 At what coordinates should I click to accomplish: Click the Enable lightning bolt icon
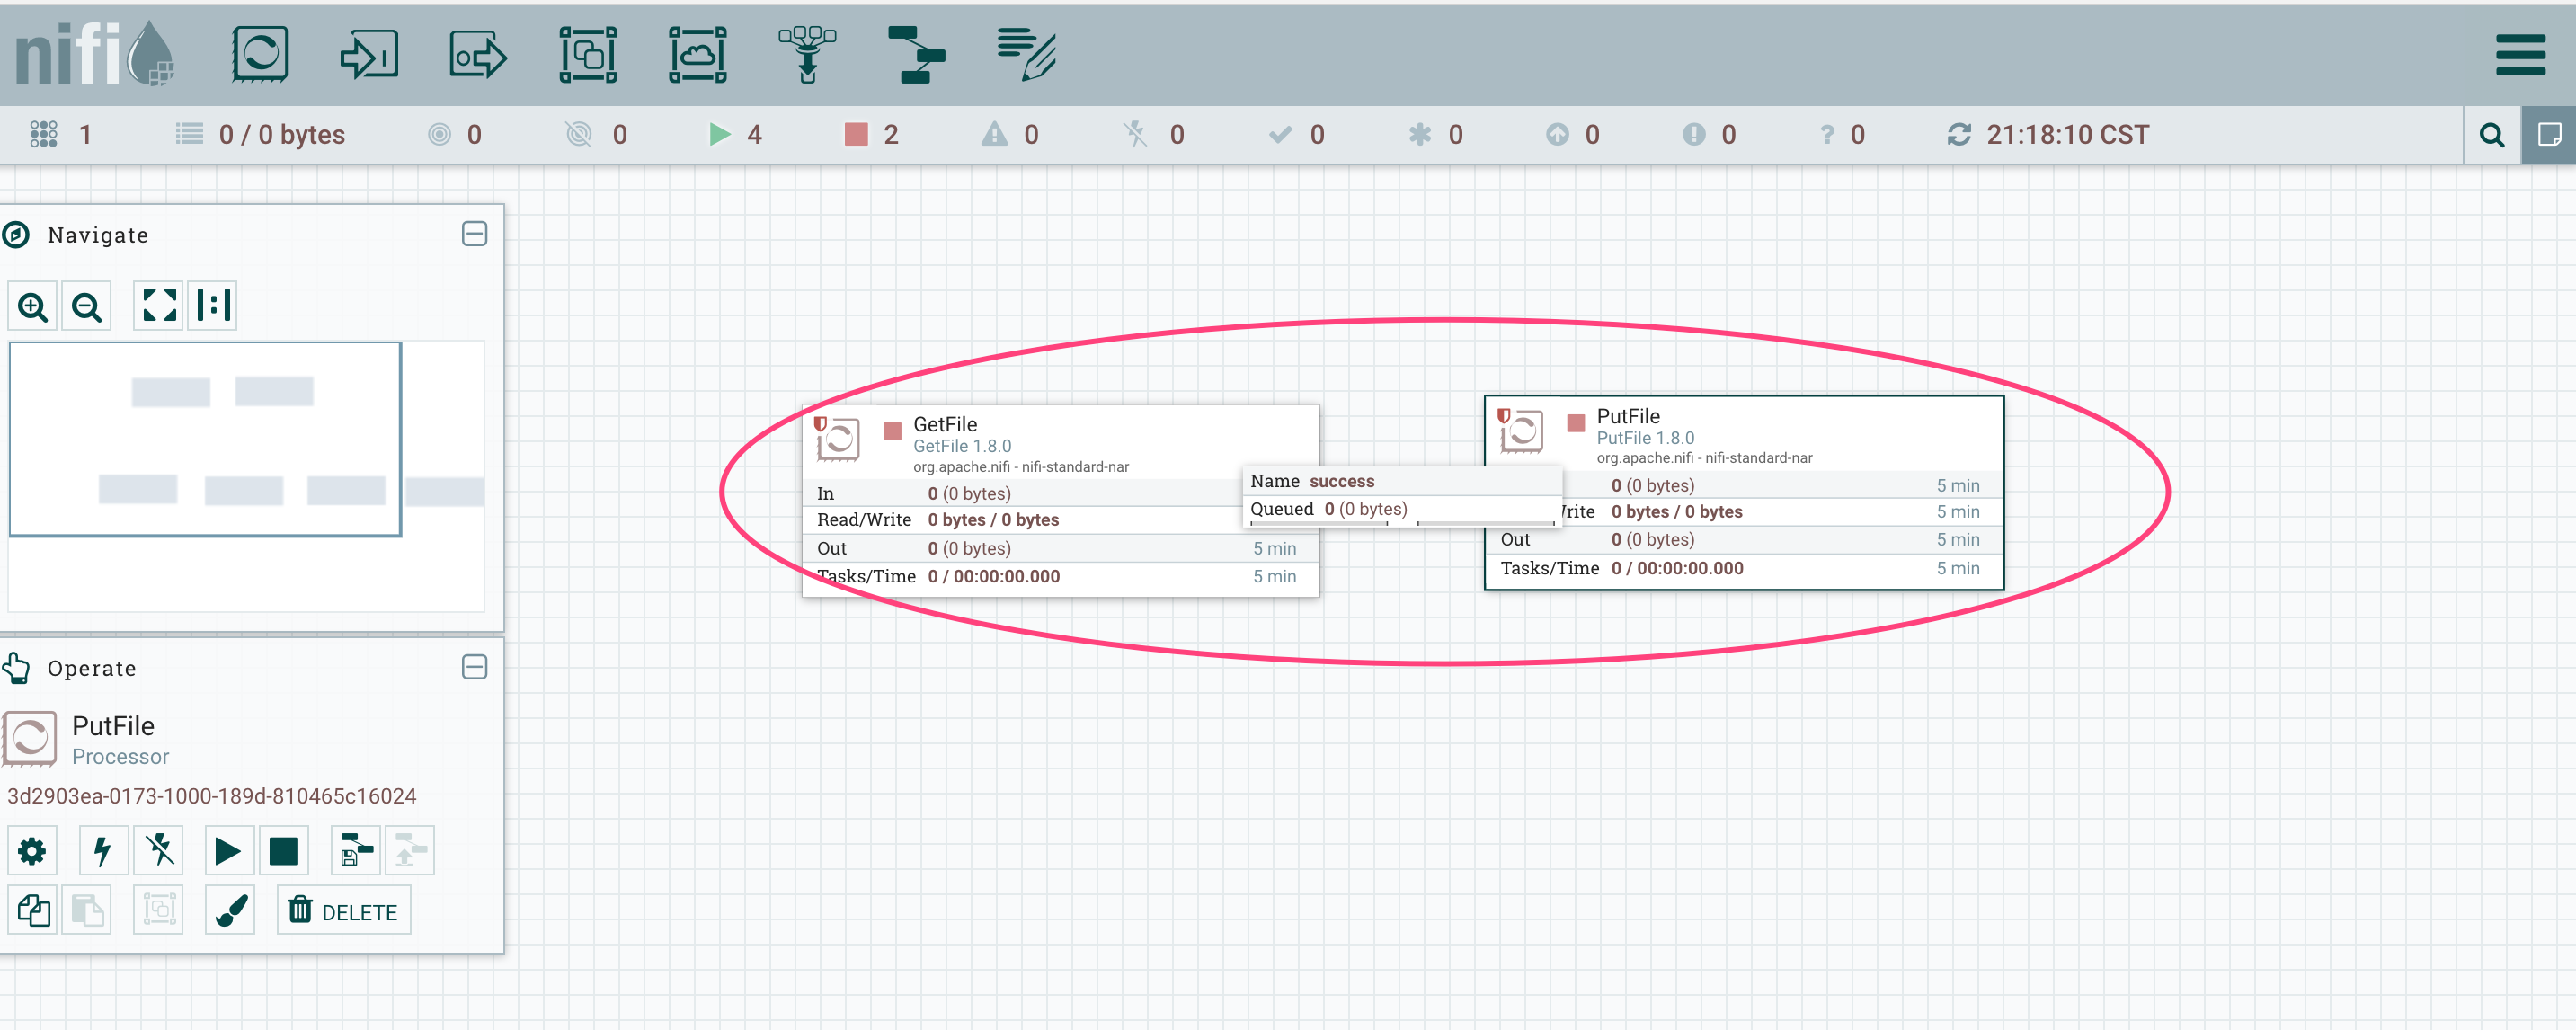pyautogui.click(x=104, y=851)
